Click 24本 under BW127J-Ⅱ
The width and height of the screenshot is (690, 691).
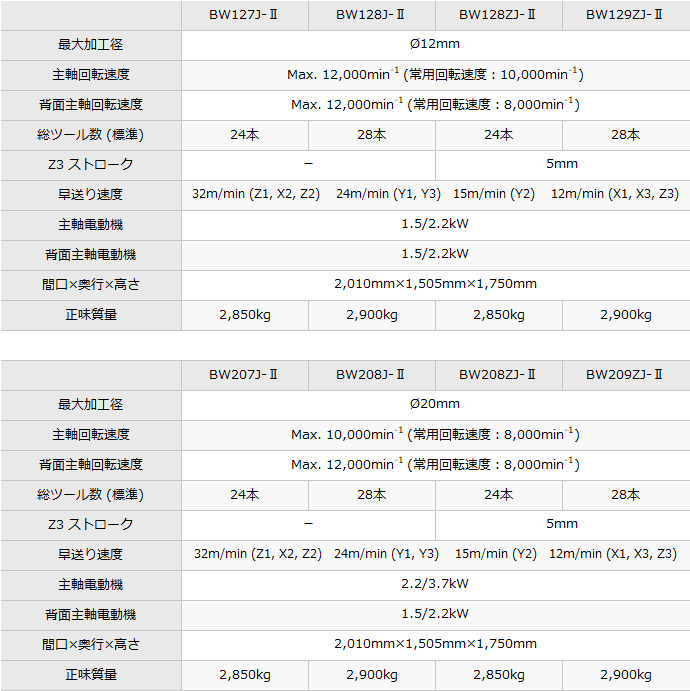245,135
